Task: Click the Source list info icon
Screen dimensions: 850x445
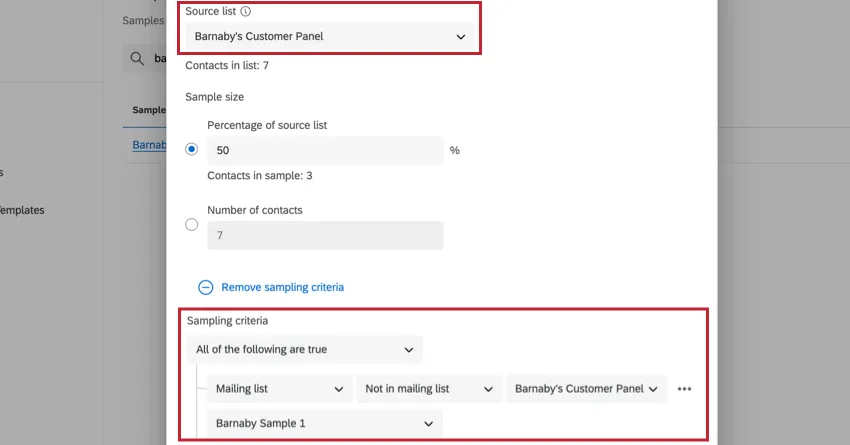Action: pos(246,12)
